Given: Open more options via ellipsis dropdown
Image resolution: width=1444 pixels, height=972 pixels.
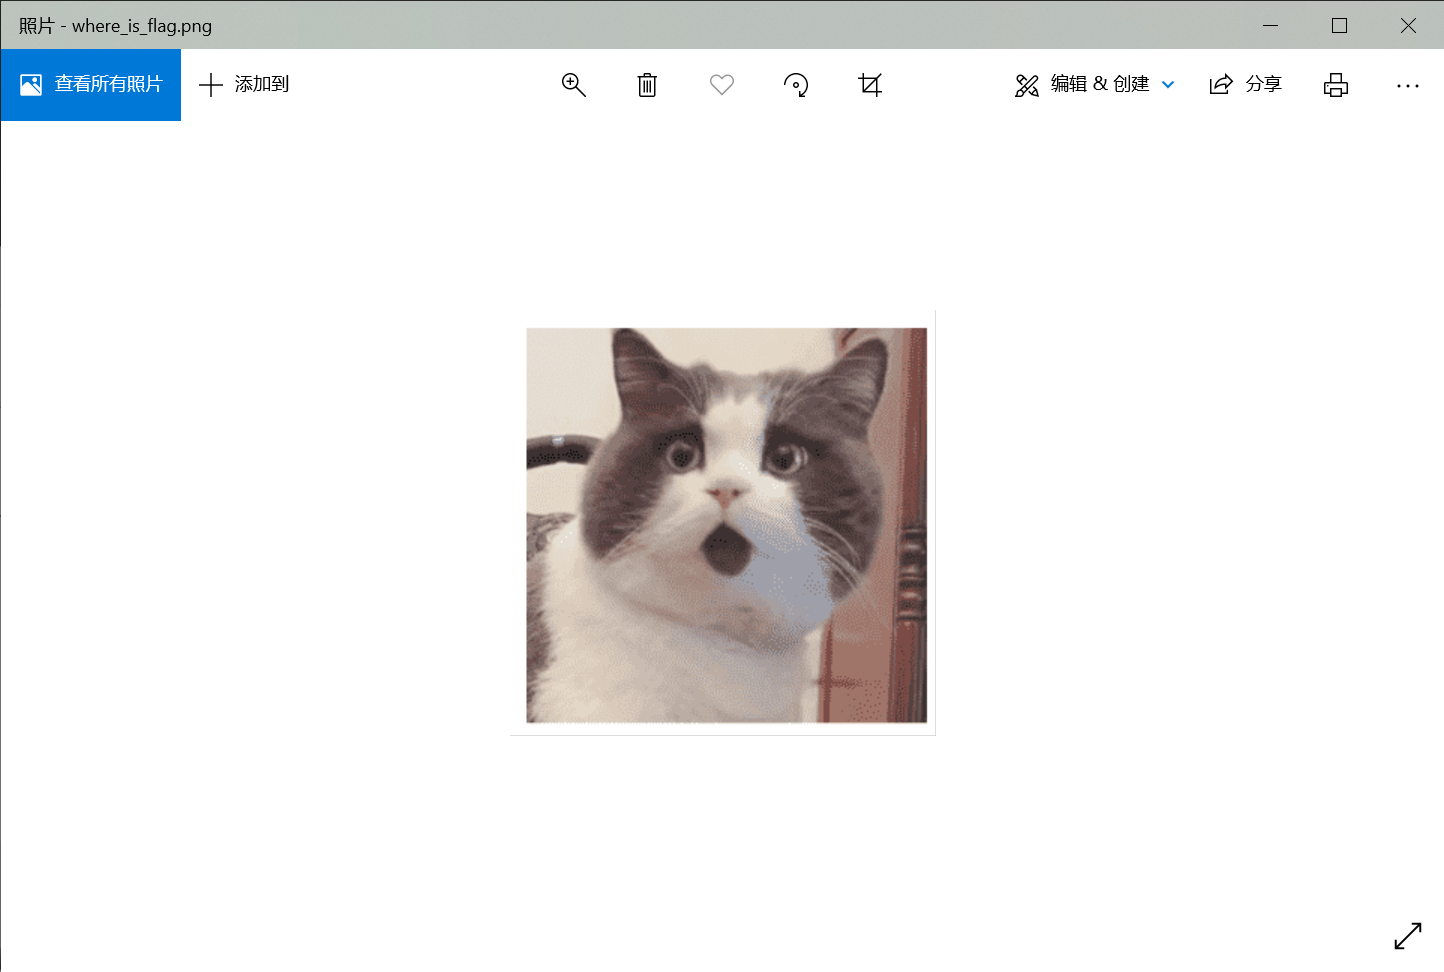Looking at the screenshot, I should coord(1408,85).
